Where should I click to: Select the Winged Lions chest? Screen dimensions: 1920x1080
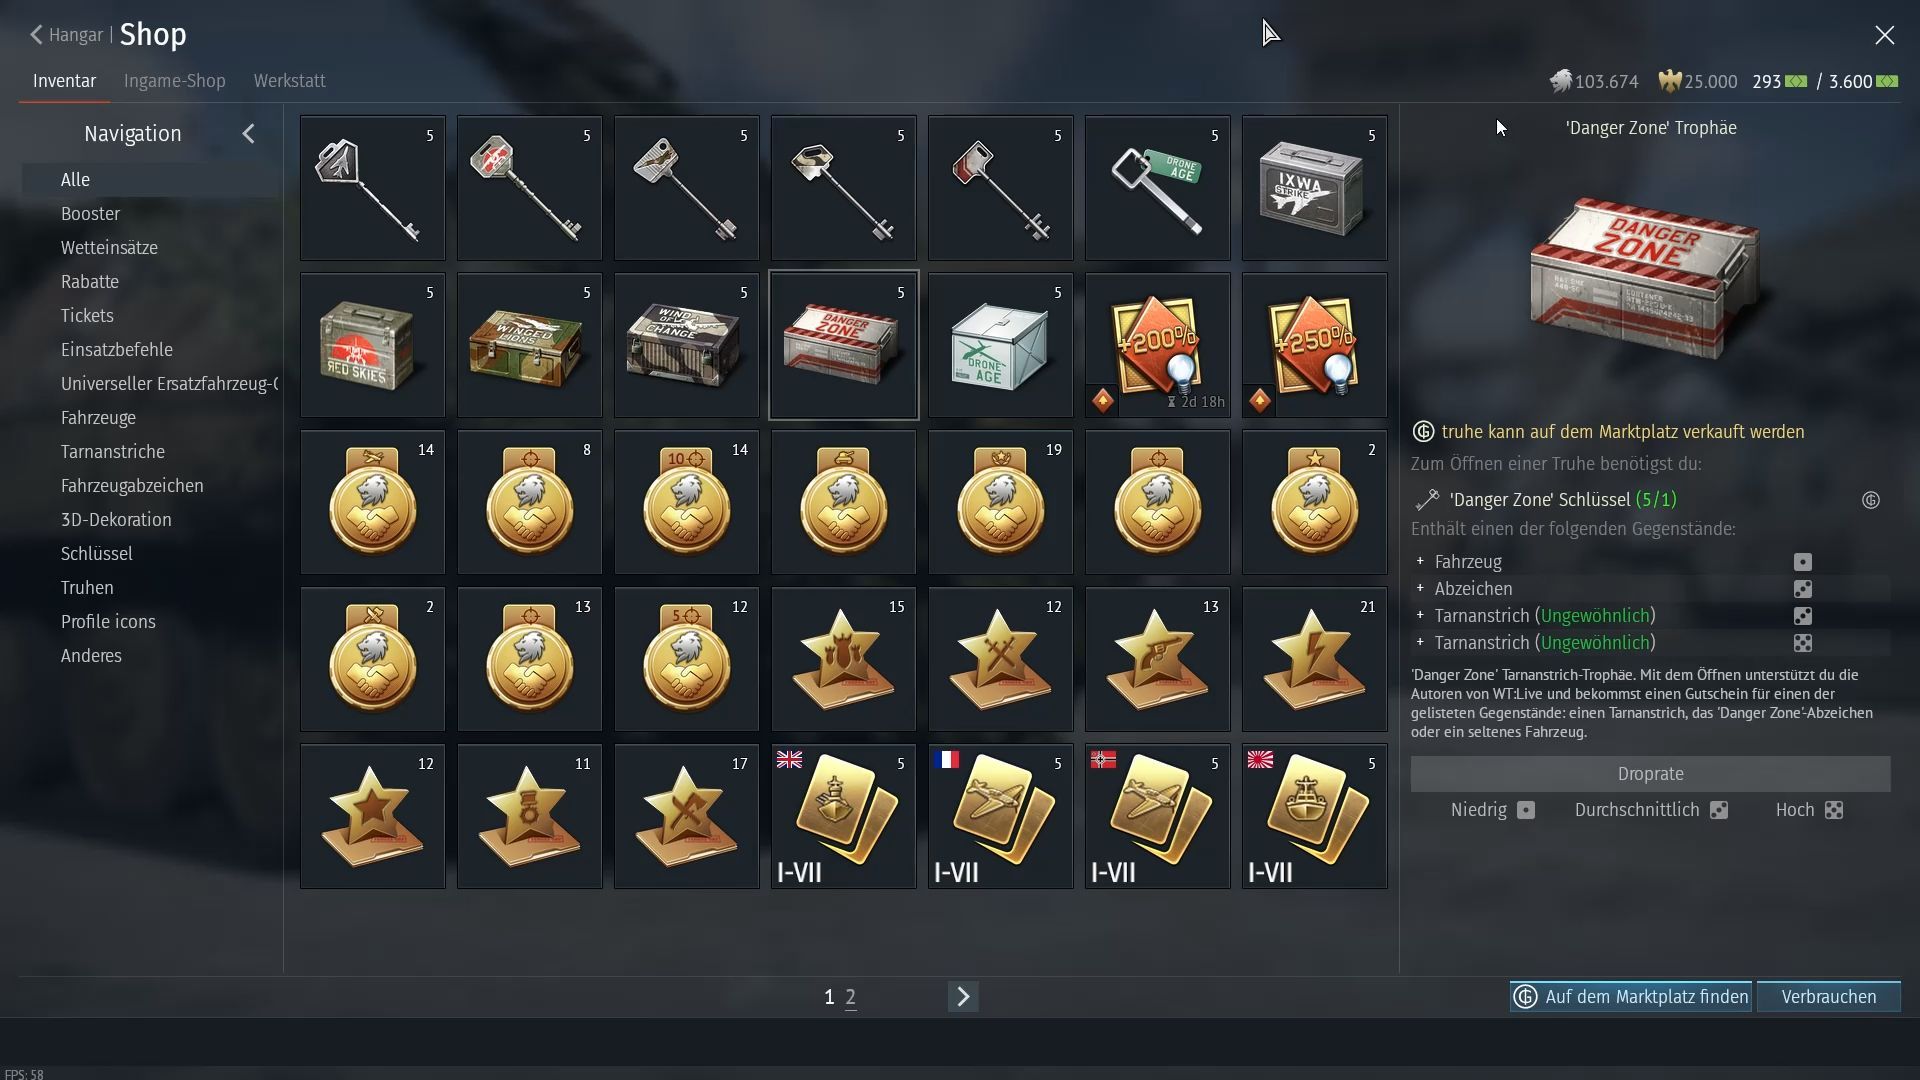tap(529, 345)
